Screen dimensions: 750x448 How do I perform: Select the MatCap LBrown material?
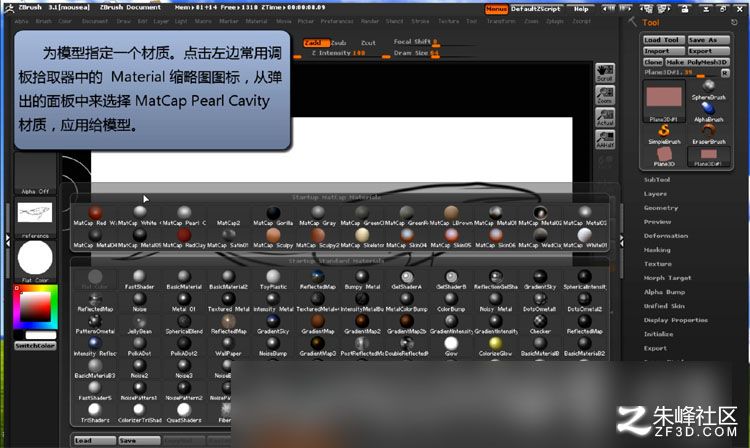tap(451, 213)
